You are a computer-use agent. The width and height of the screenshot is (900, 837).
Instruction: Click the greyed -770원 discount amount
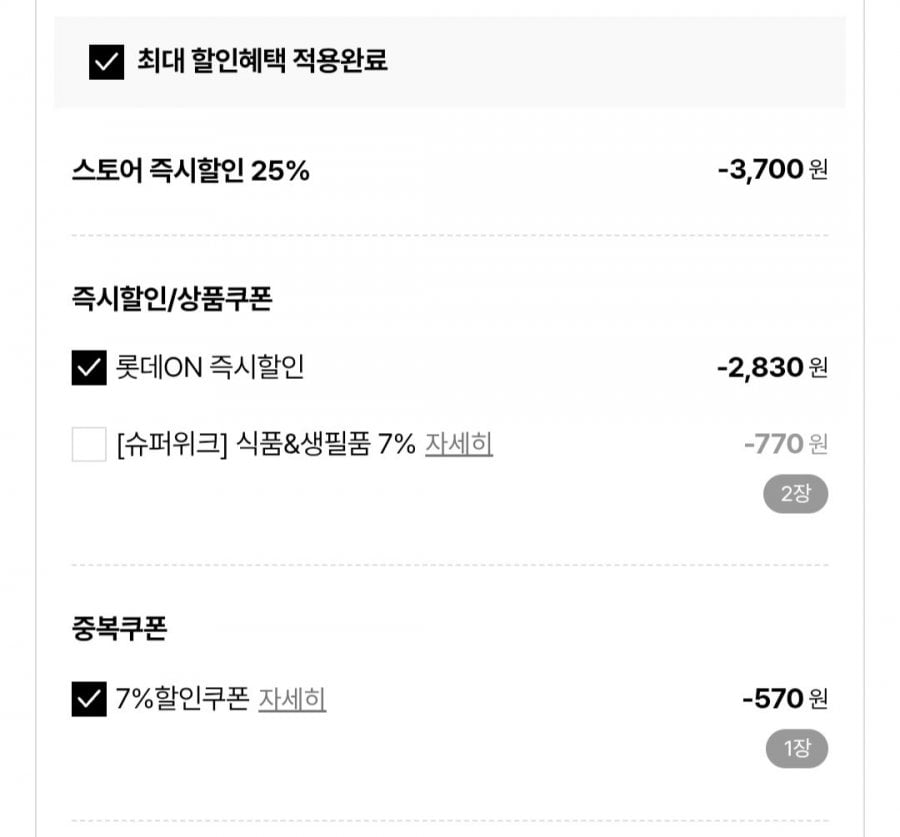785,443
